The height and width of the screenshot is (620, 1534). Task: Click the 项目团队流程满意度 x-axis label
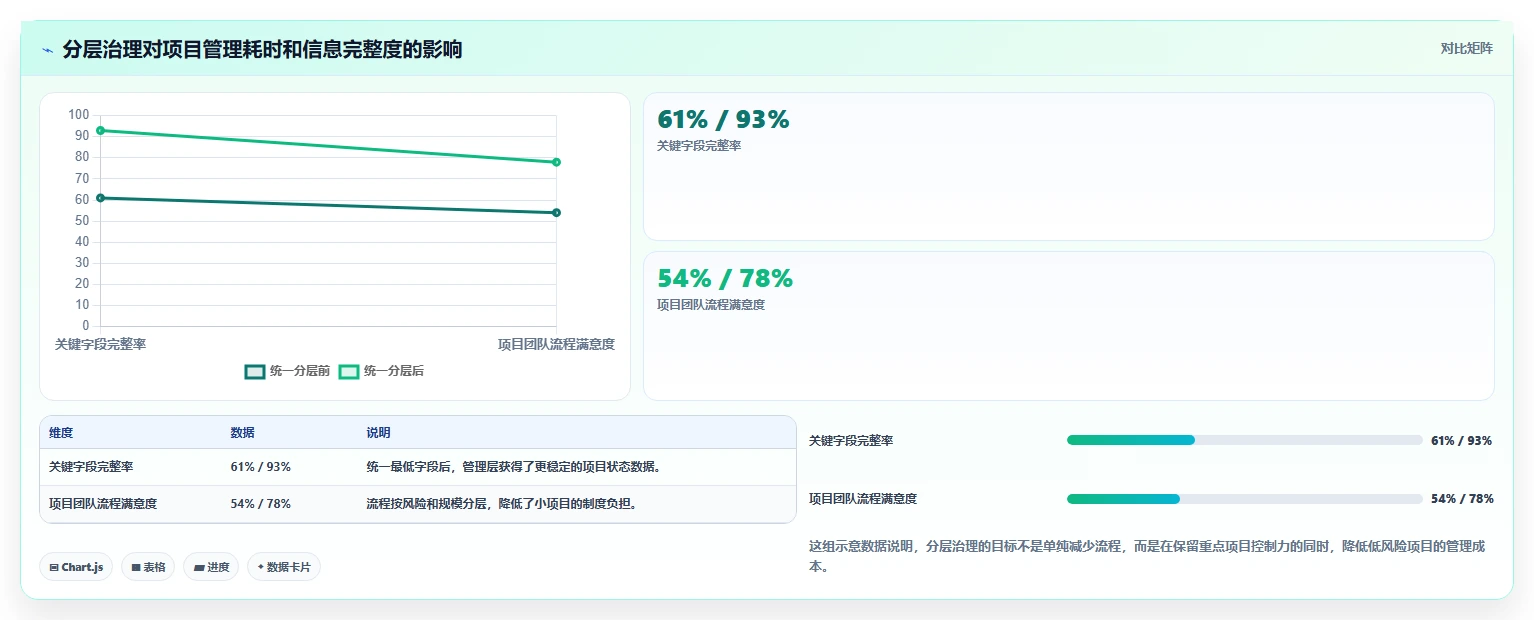[556, 344]
